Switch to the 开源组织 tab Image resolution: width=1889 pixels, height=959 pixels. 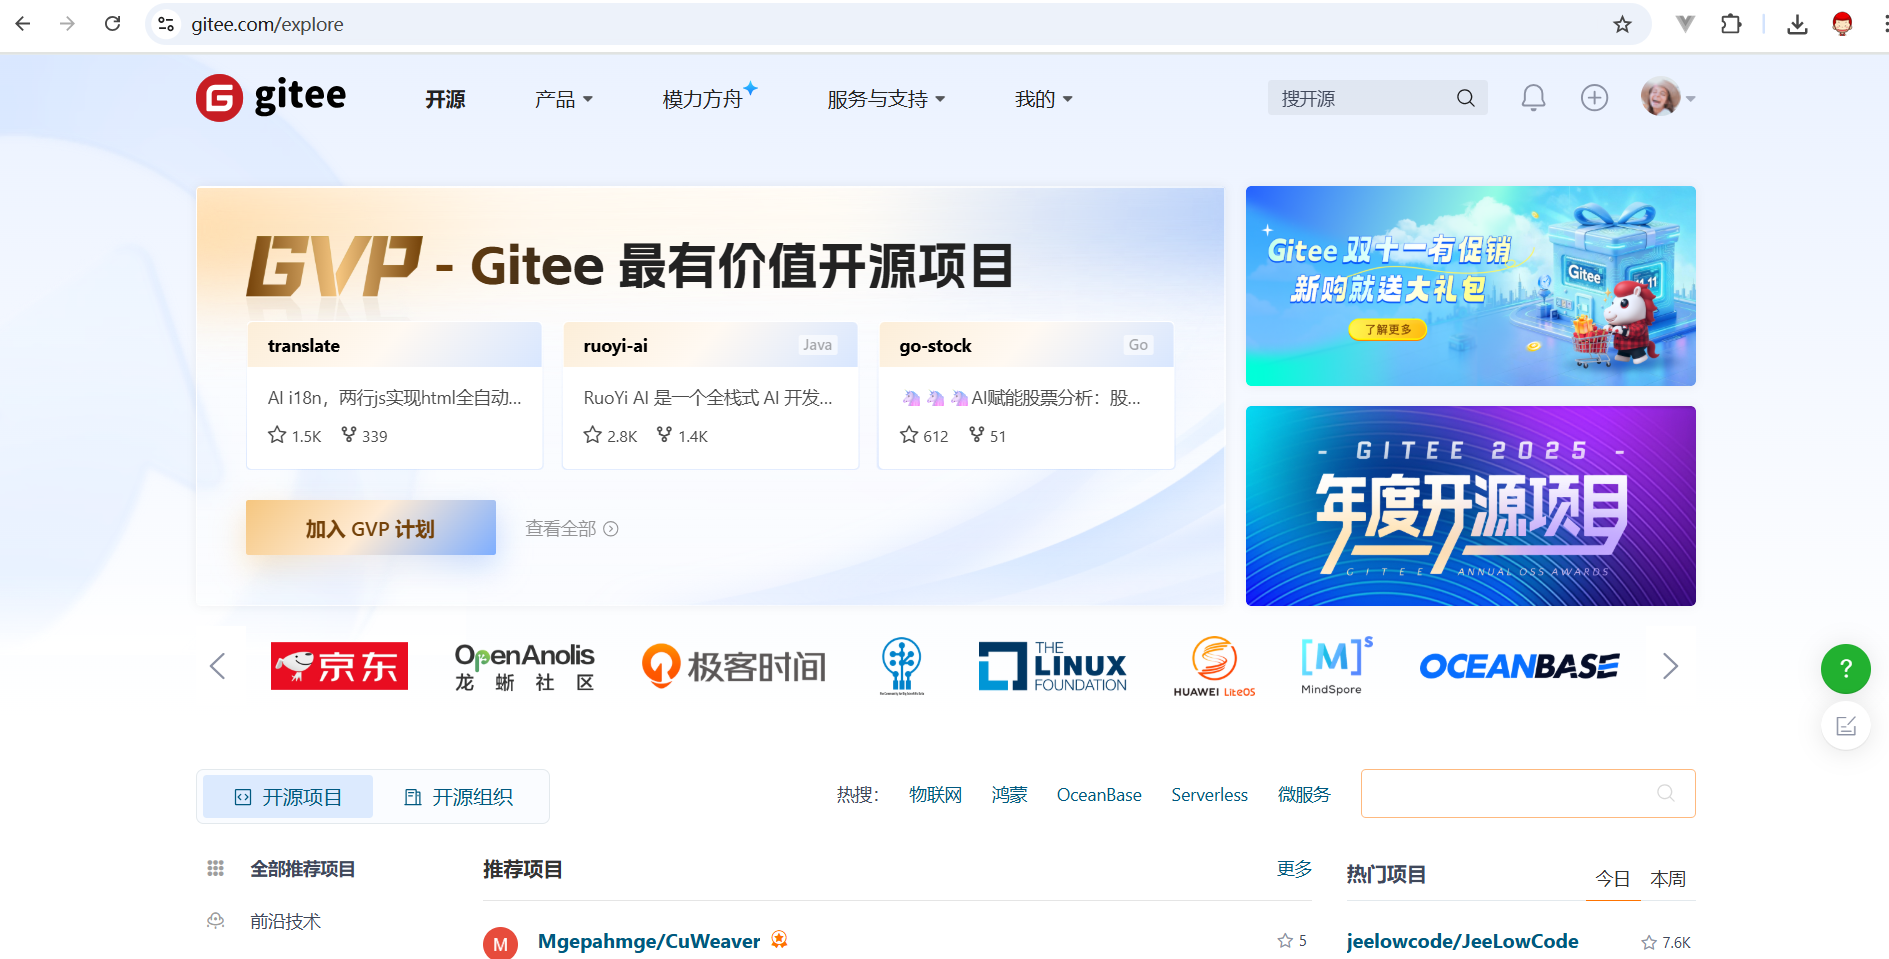coord(458,797)
